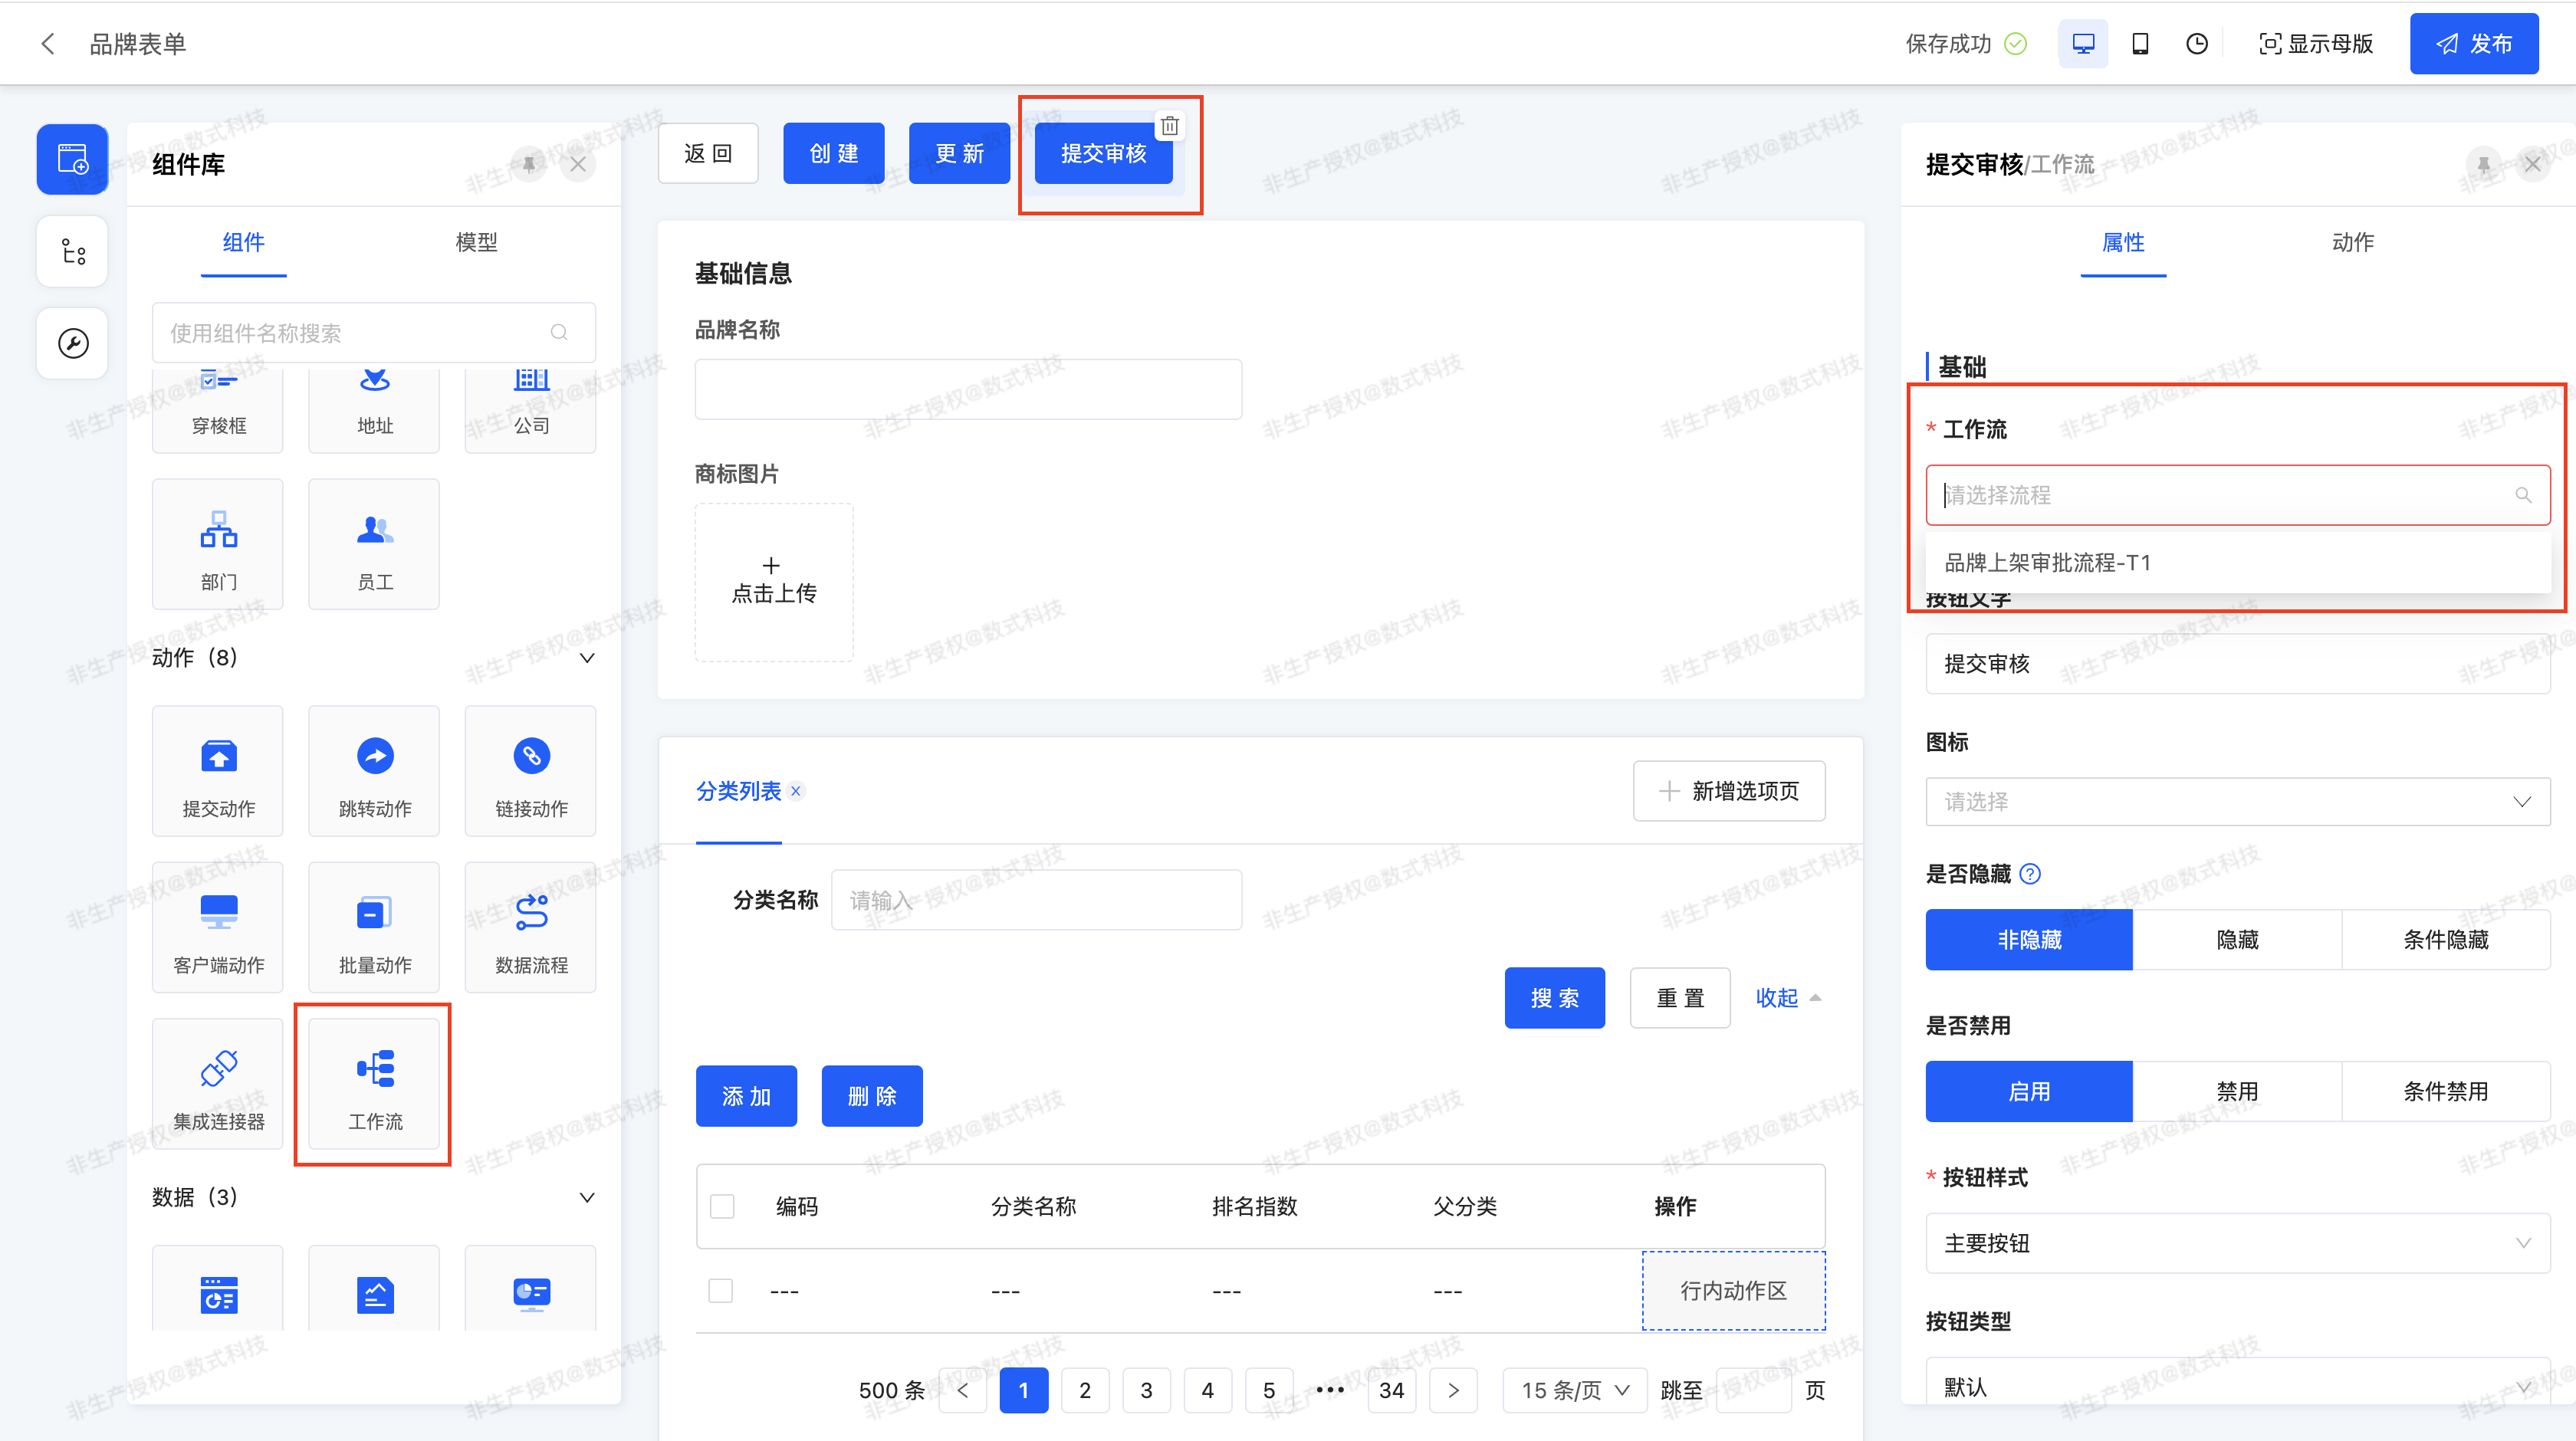2576x1441 pixels.
Task: Collapse the 动作 (8) section
Action: pos(587,658)
